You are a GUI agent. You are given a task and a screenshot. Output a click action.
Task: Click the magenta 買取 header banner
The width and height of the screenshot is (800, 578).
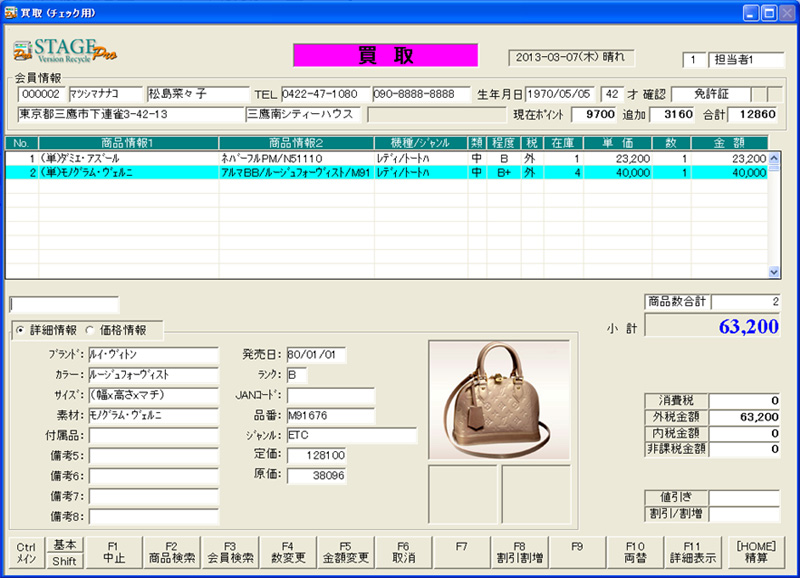[x=385, y=56]
